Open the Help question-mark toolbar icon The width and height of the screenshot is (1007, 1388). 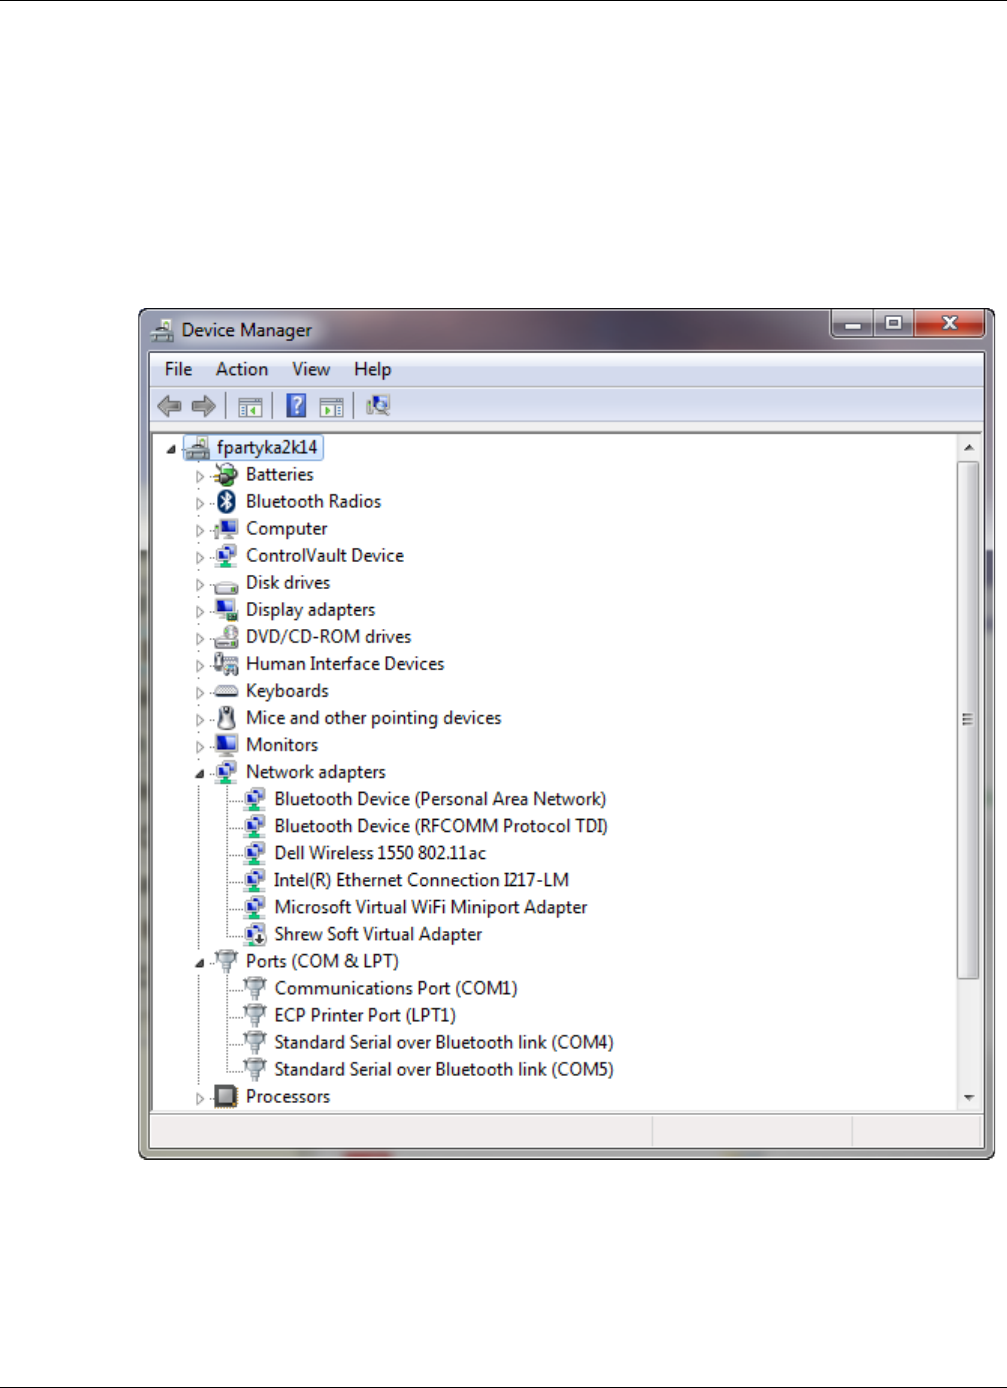click(296, 405)
